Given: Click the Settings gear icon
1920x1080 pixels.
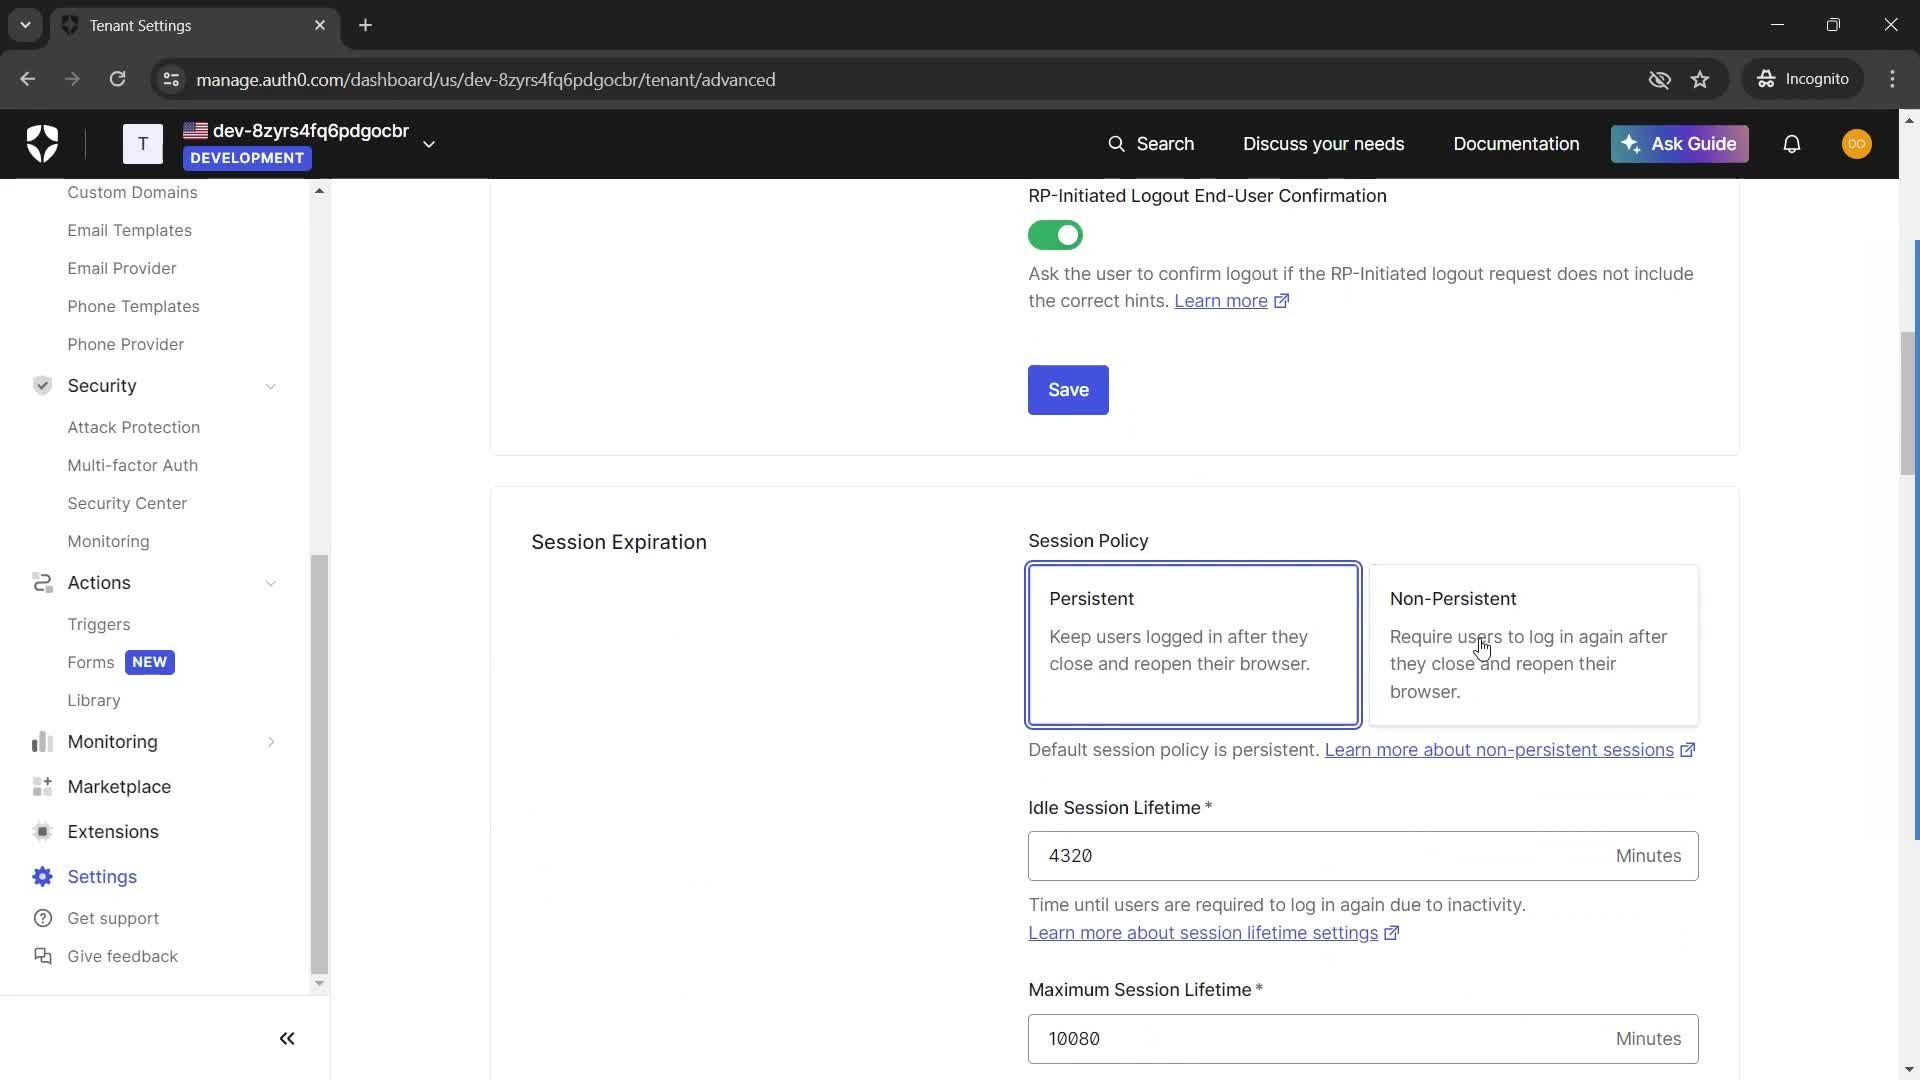Looking at the screenshot, I should coord(42,877).
